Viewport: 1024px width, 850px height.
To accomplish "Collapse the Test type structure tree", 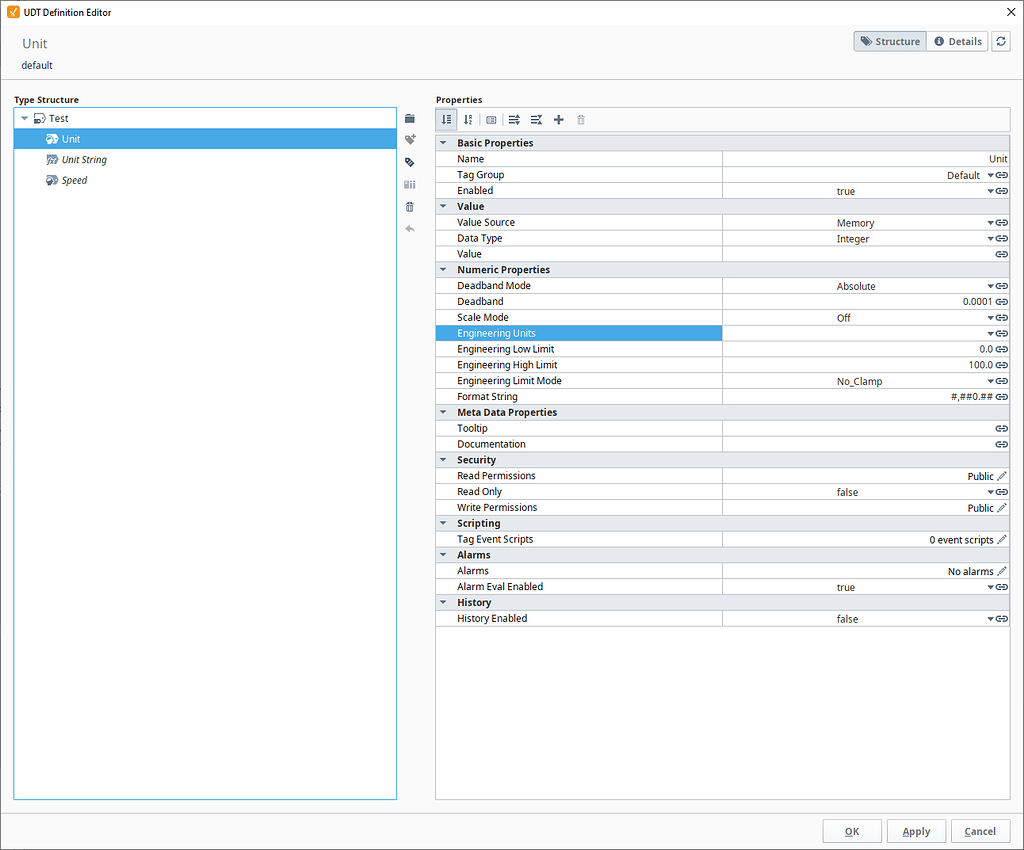I will 24,117.
